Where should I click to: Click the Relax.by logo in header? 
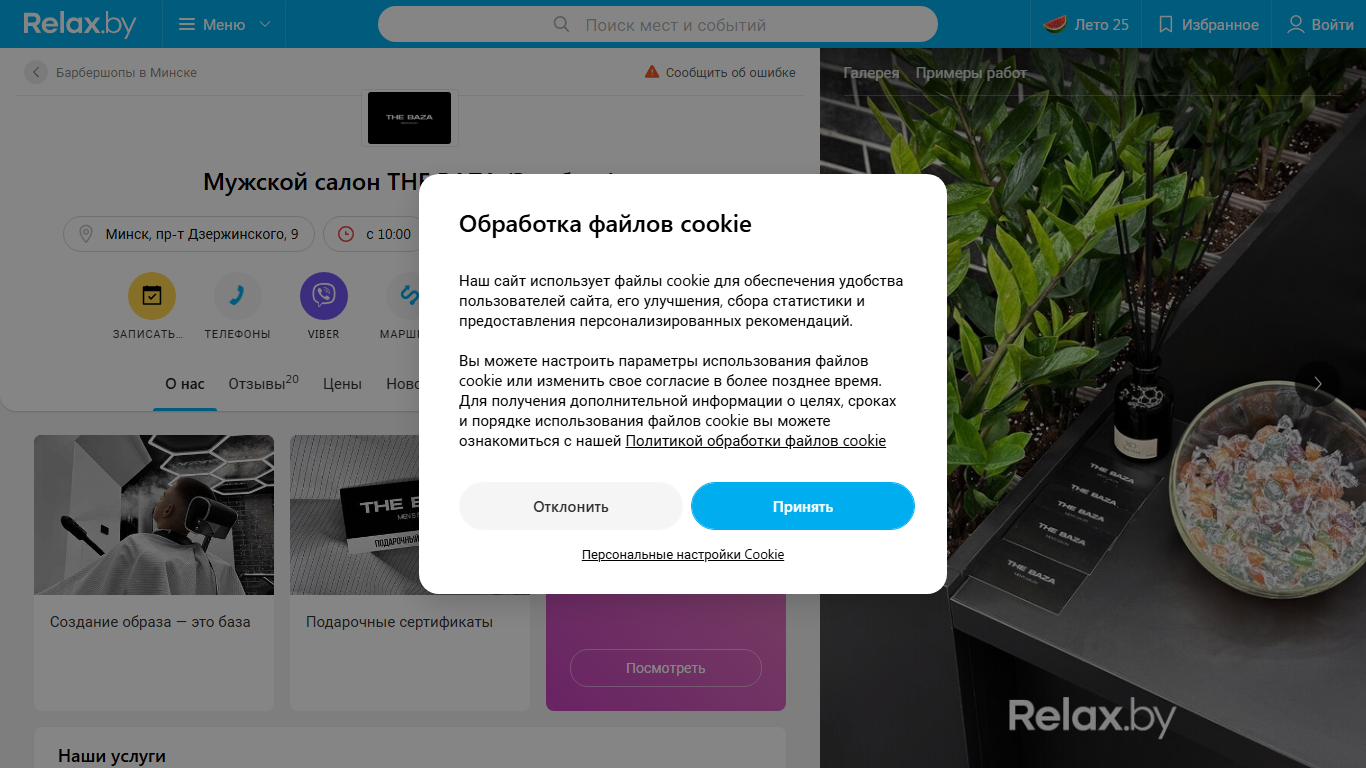pyautogui.click(x=80, y=24)
